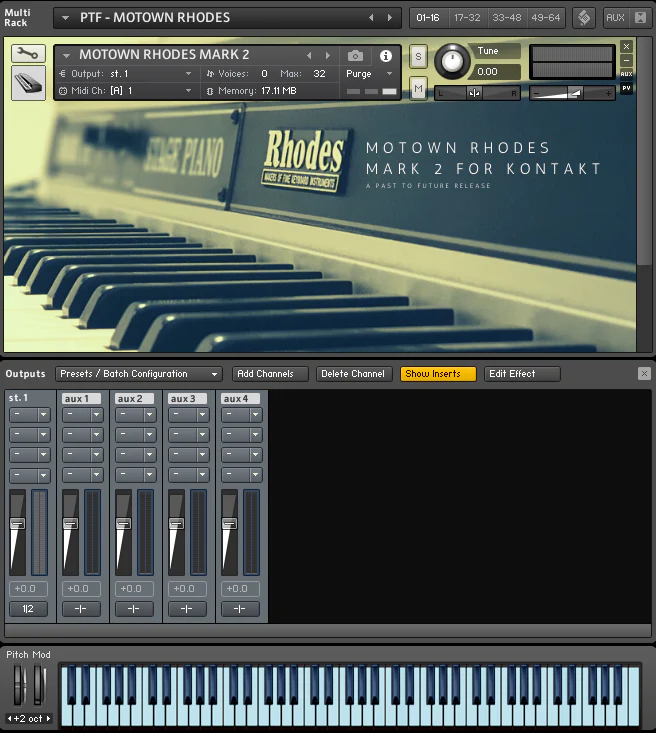Toggle Show Inserts in Outputs panel
This screenshot has width=656, height=733.
pyautogui.click(x=438, y=374)
